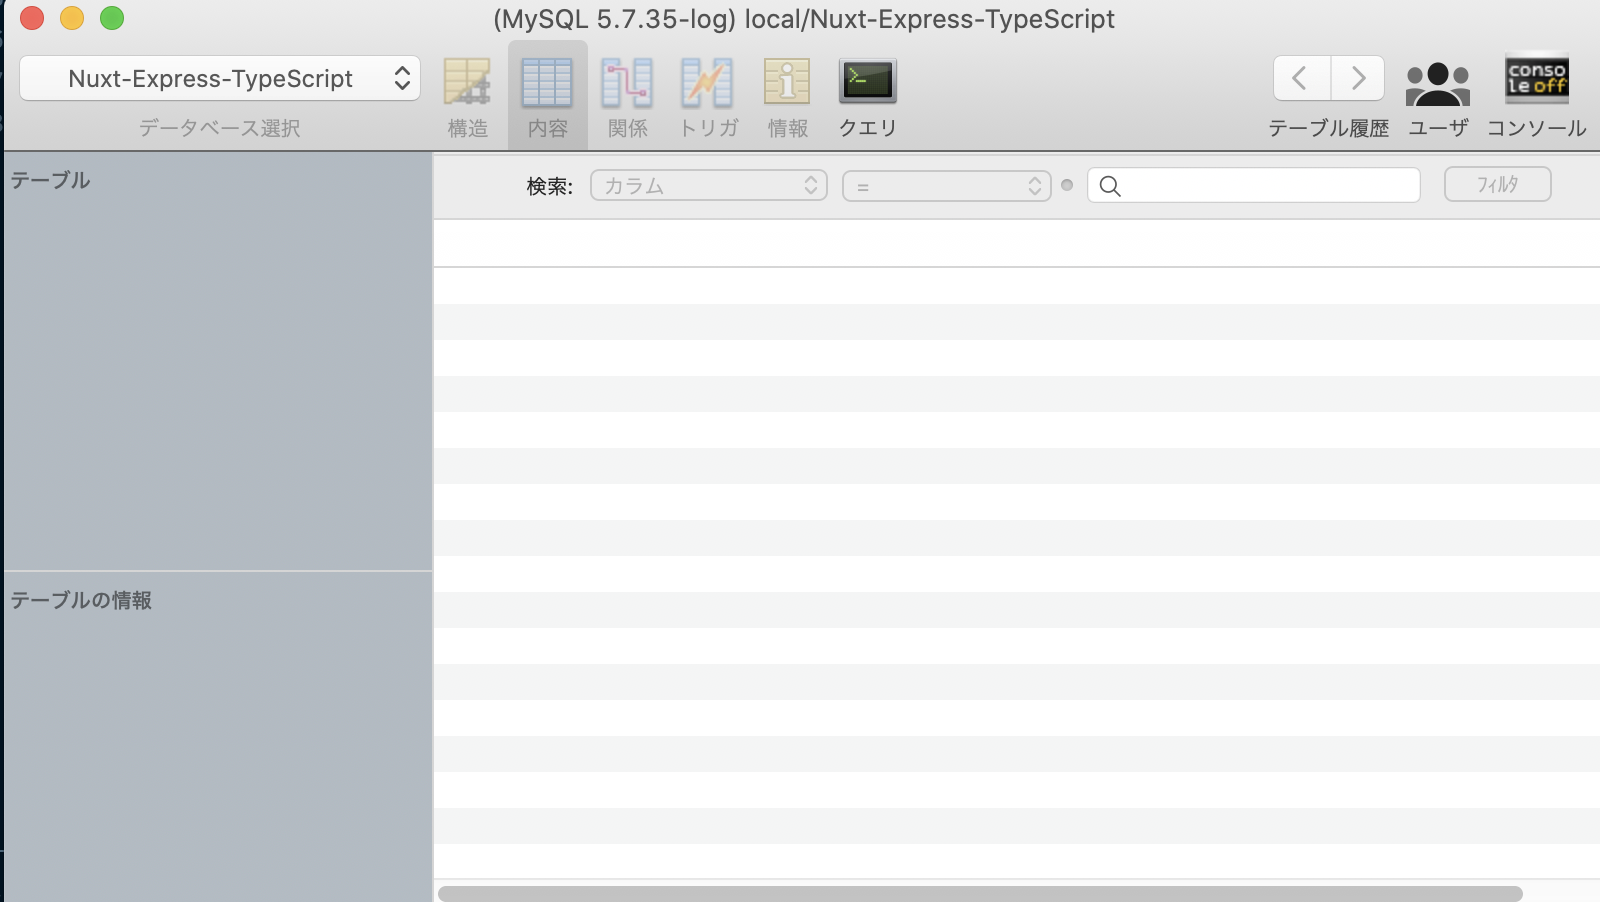This screenshot has width=1600, height=902.
Task: Open the カラム column filter dropdown
Action: [709, 185]
